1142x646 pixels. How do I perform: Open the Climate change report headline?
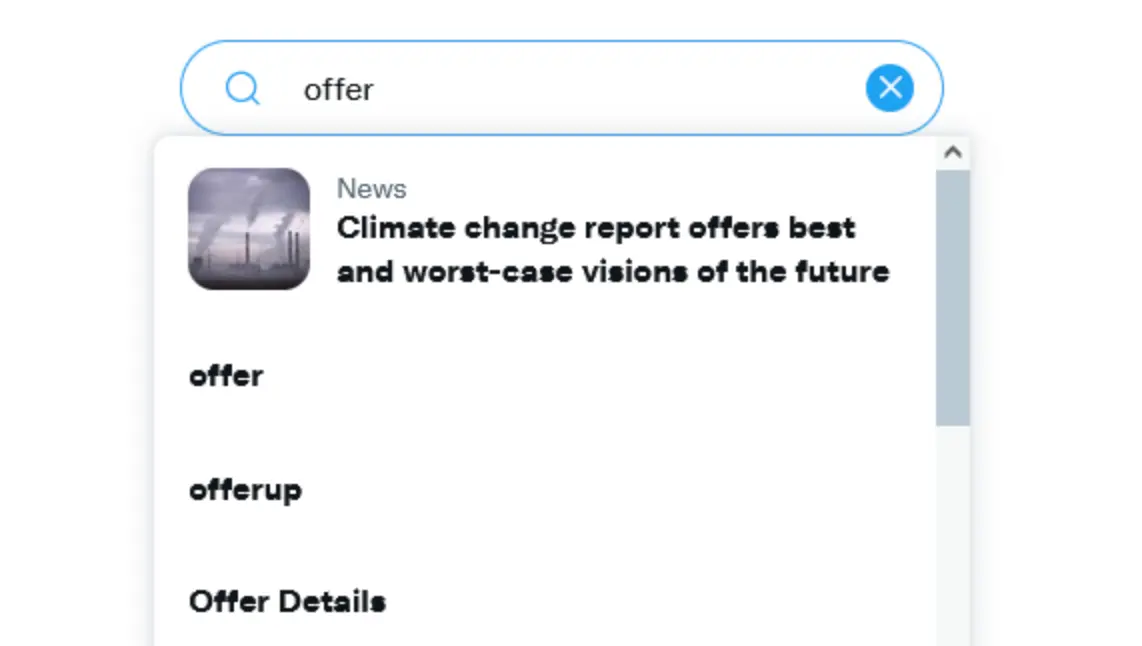pos(612,249)
